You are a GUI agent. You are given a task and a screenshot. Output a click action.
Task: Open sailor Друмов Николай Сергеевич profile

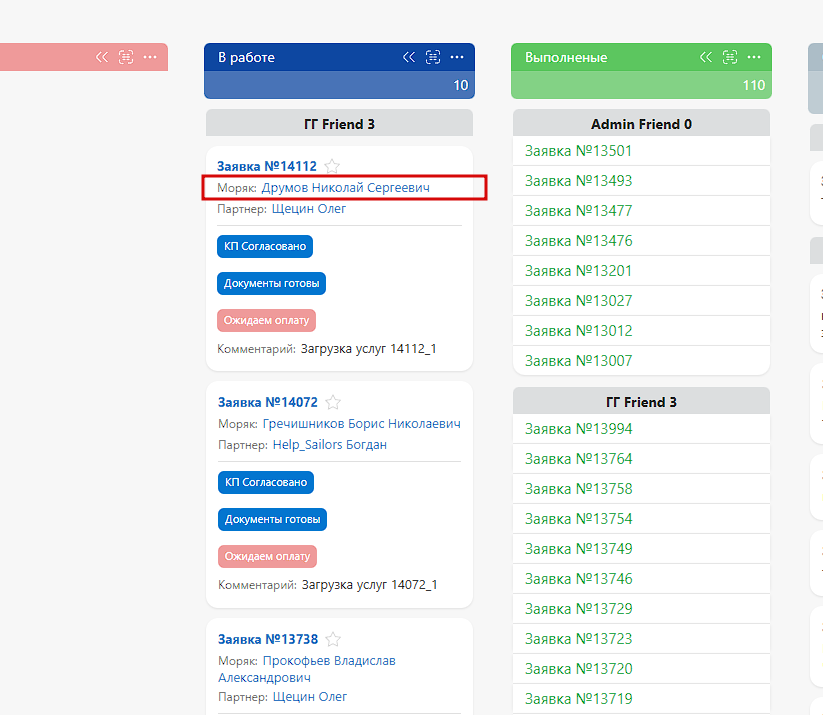click(x=345, y=187)
